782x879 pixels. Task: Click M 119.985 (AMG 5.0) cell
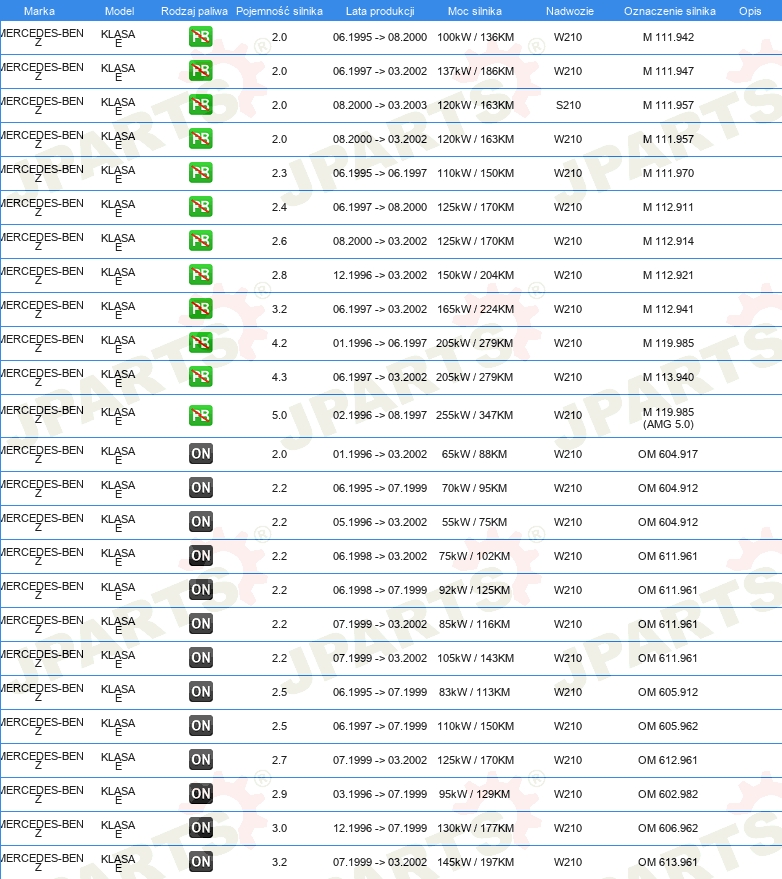(x=668, y=418)
